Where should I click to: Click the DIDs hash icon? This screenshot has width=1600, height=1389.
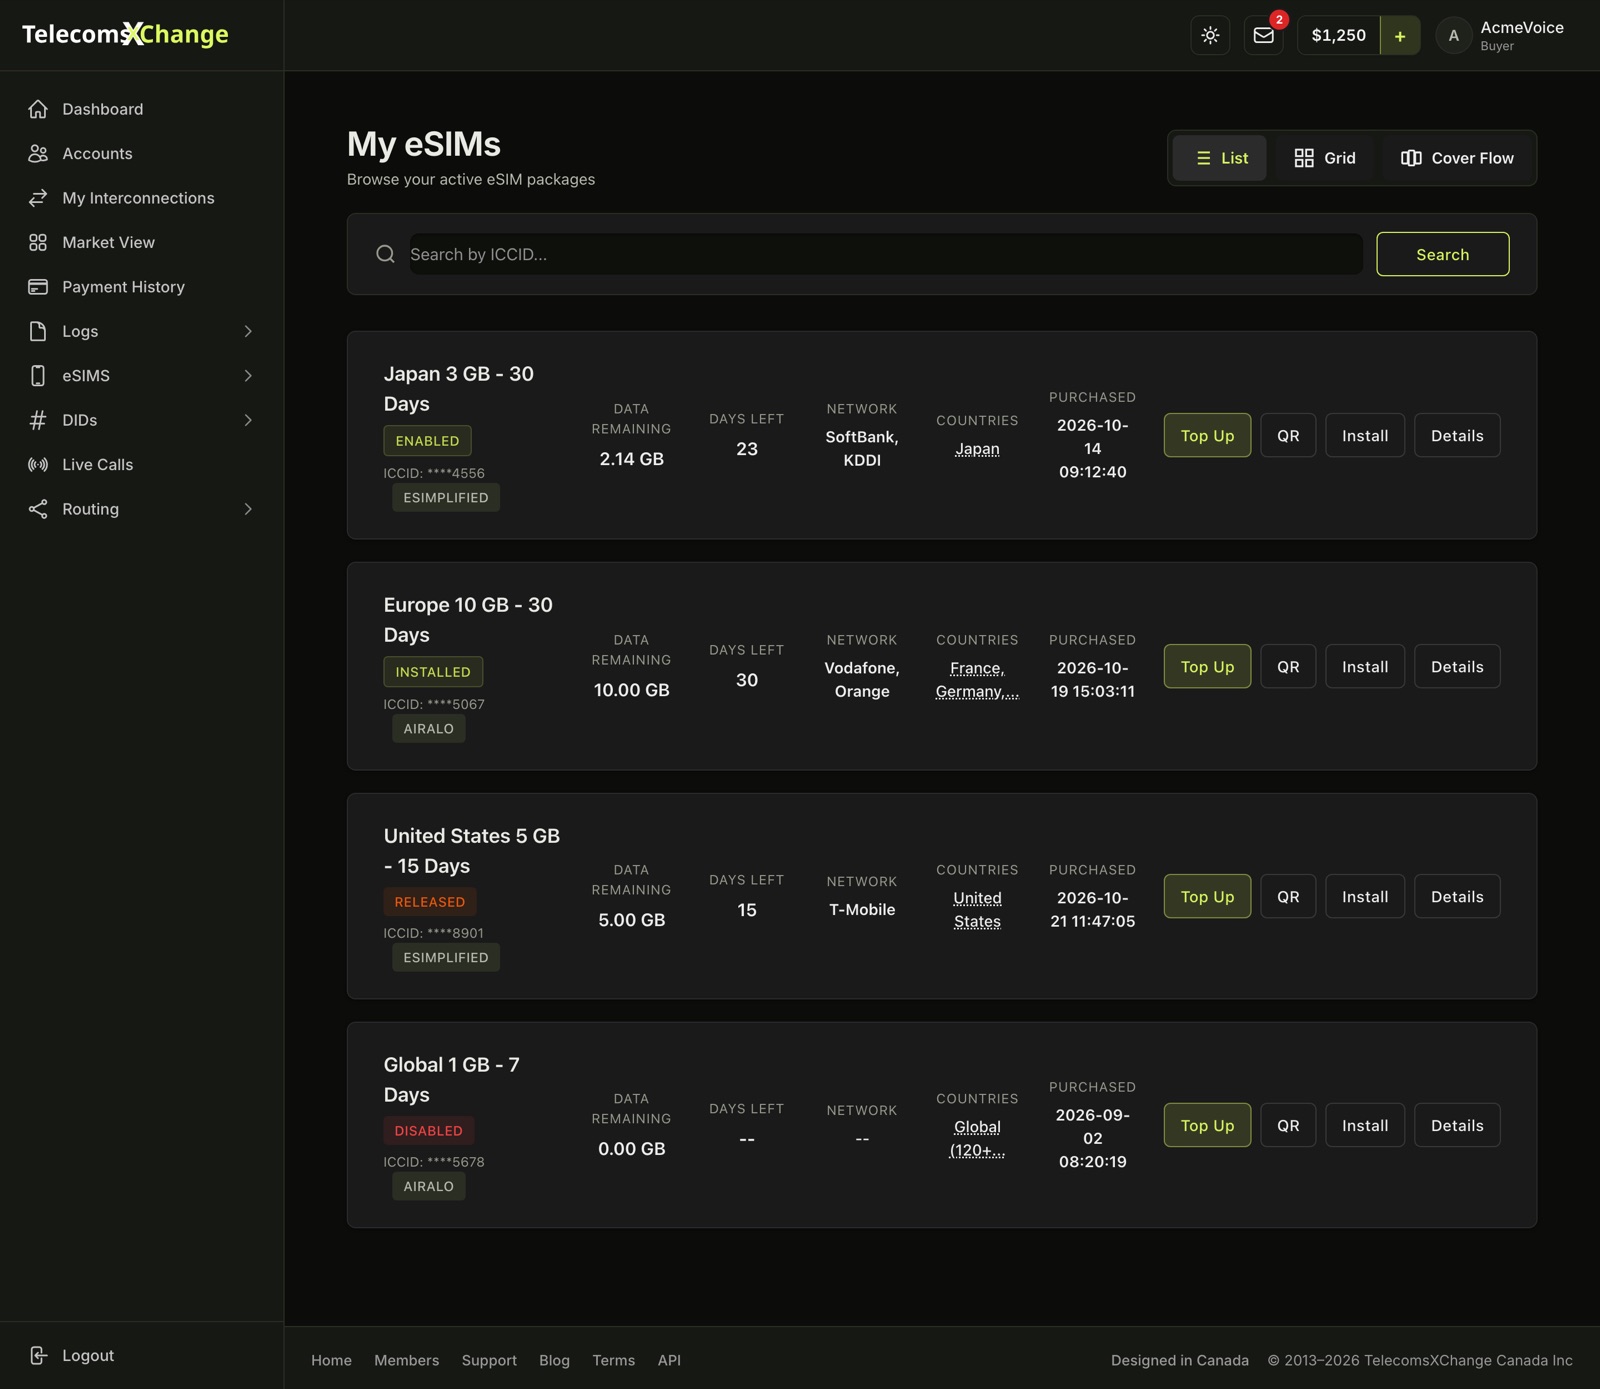[38, 420]
